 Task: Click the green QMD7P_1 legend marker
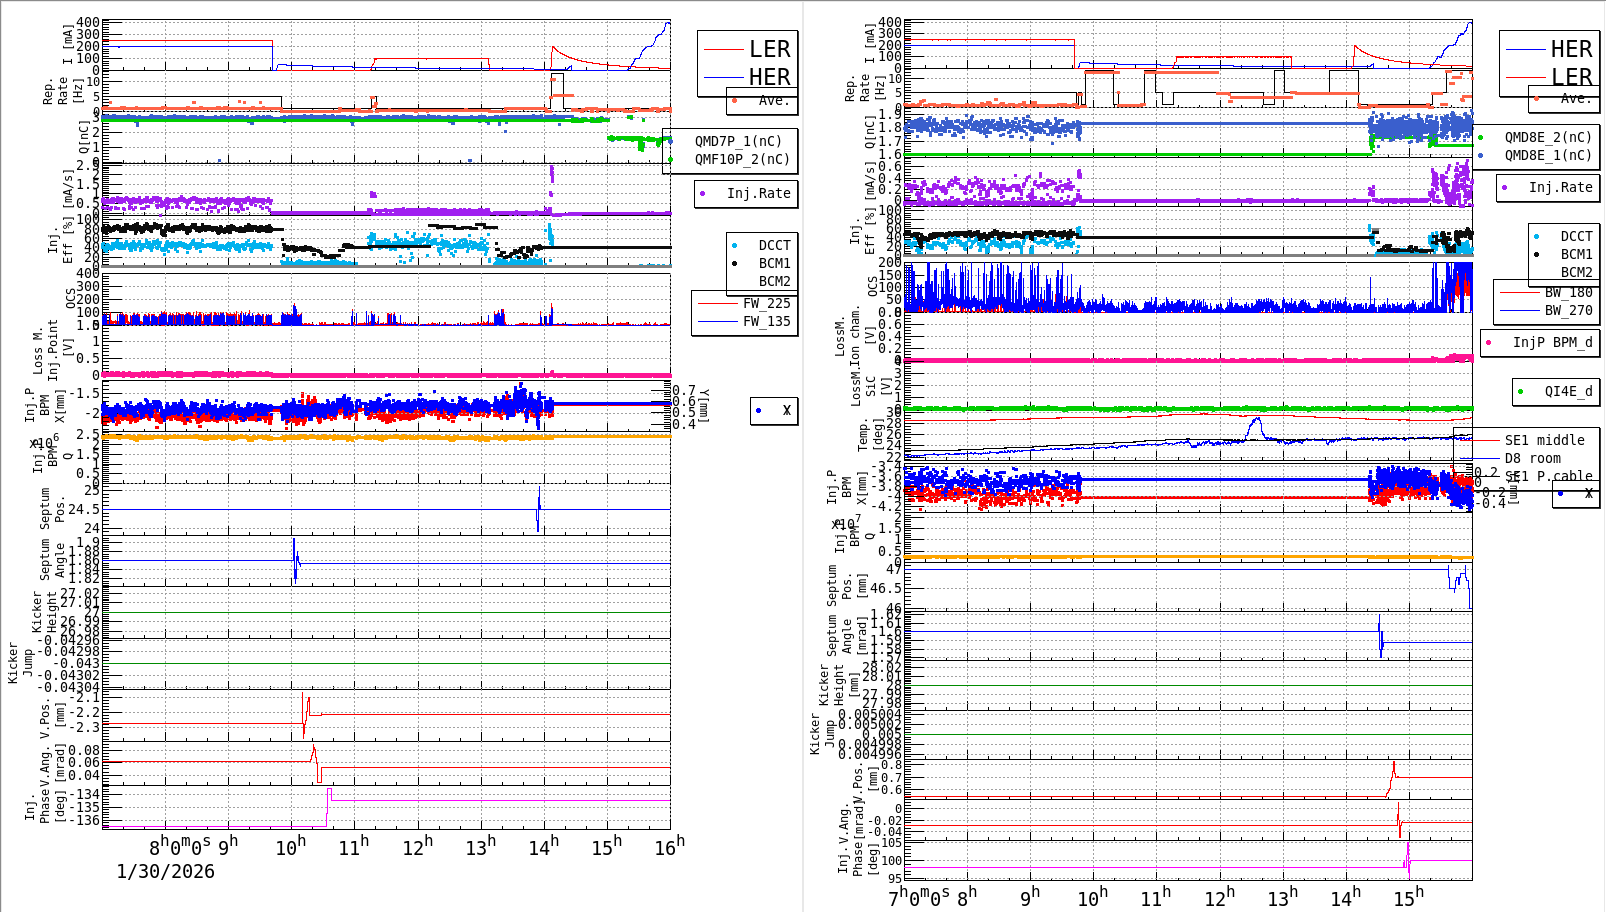672,142
